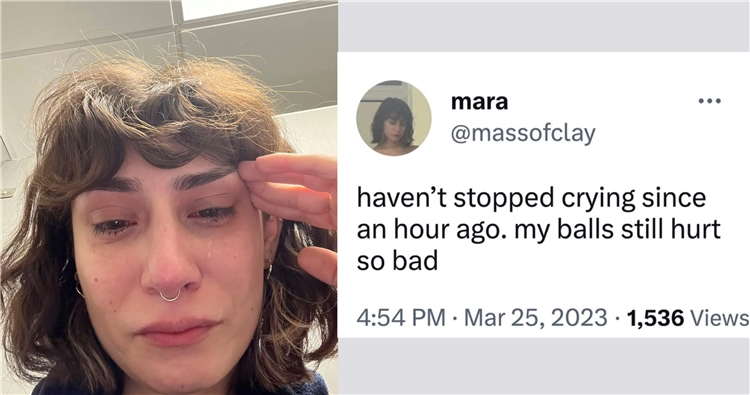The width and height of the screenshot is (750, 395).
Task: Open the 1,536 view count number
Action: pos(655,318)
